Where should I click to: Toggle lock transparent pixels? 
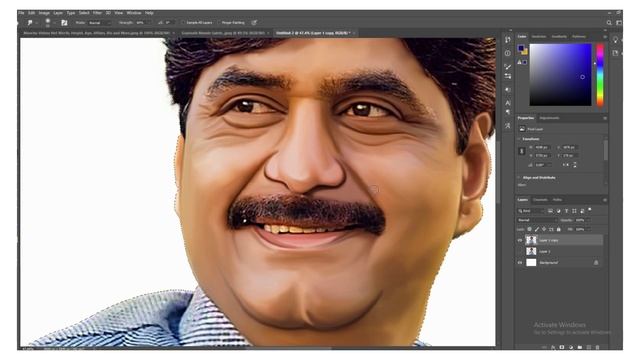(x=529, y=229)
